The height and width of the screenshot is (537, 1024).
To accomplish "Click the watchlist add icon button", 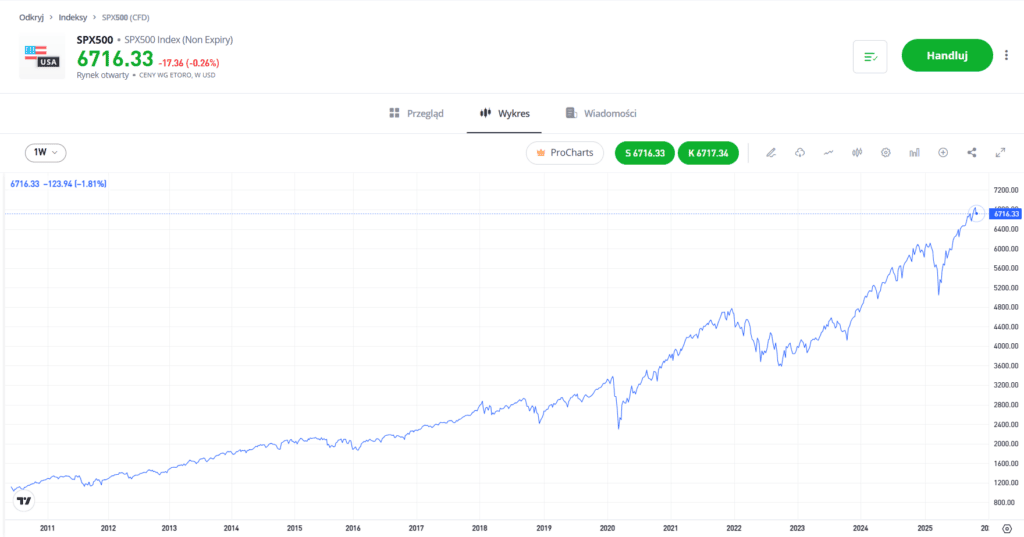I will point(869,57).
